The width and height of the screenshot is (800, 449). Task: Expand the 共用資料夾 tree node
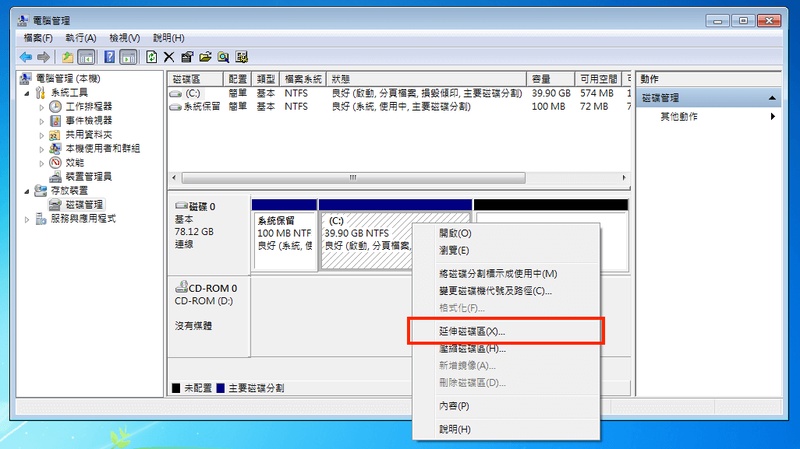coord(42,136)
